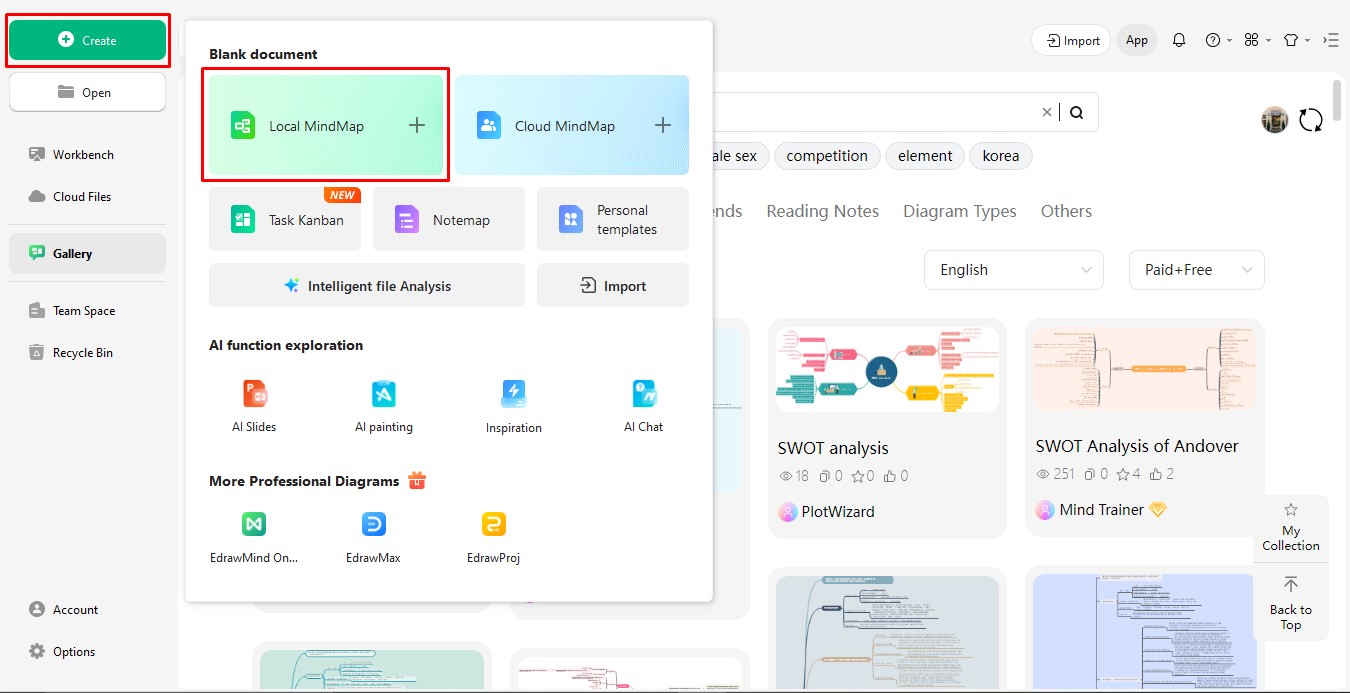Click Back to Top
The width and height of the screenshot is (1350, 693).
[1291, 603]
